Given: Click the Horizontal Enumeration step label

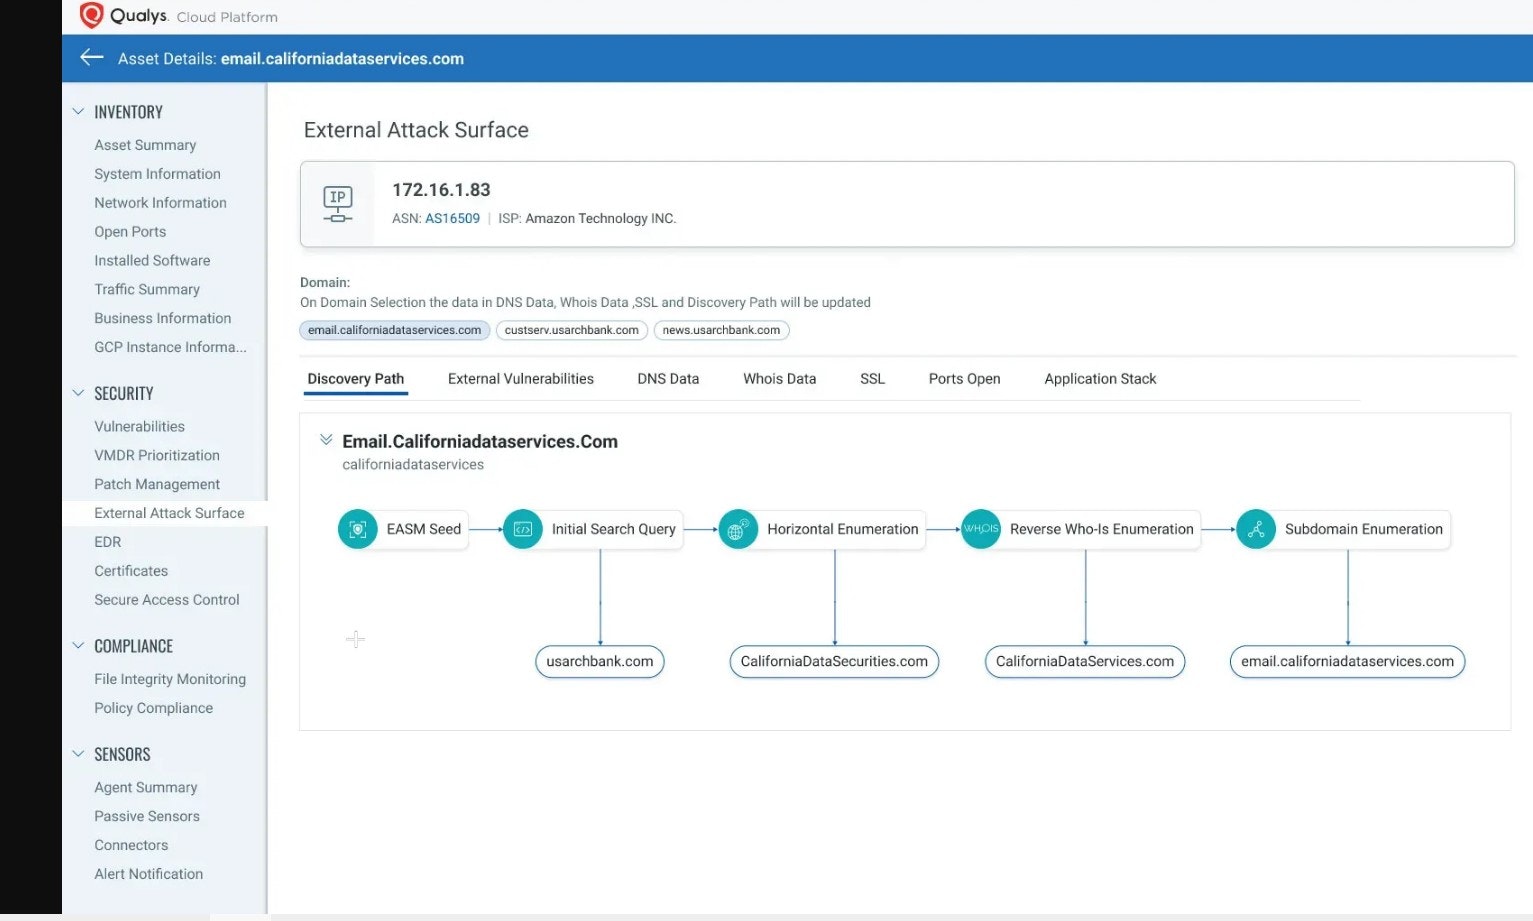Looking at the screenshot, I should pyautogui.click(x=843, y=529).
